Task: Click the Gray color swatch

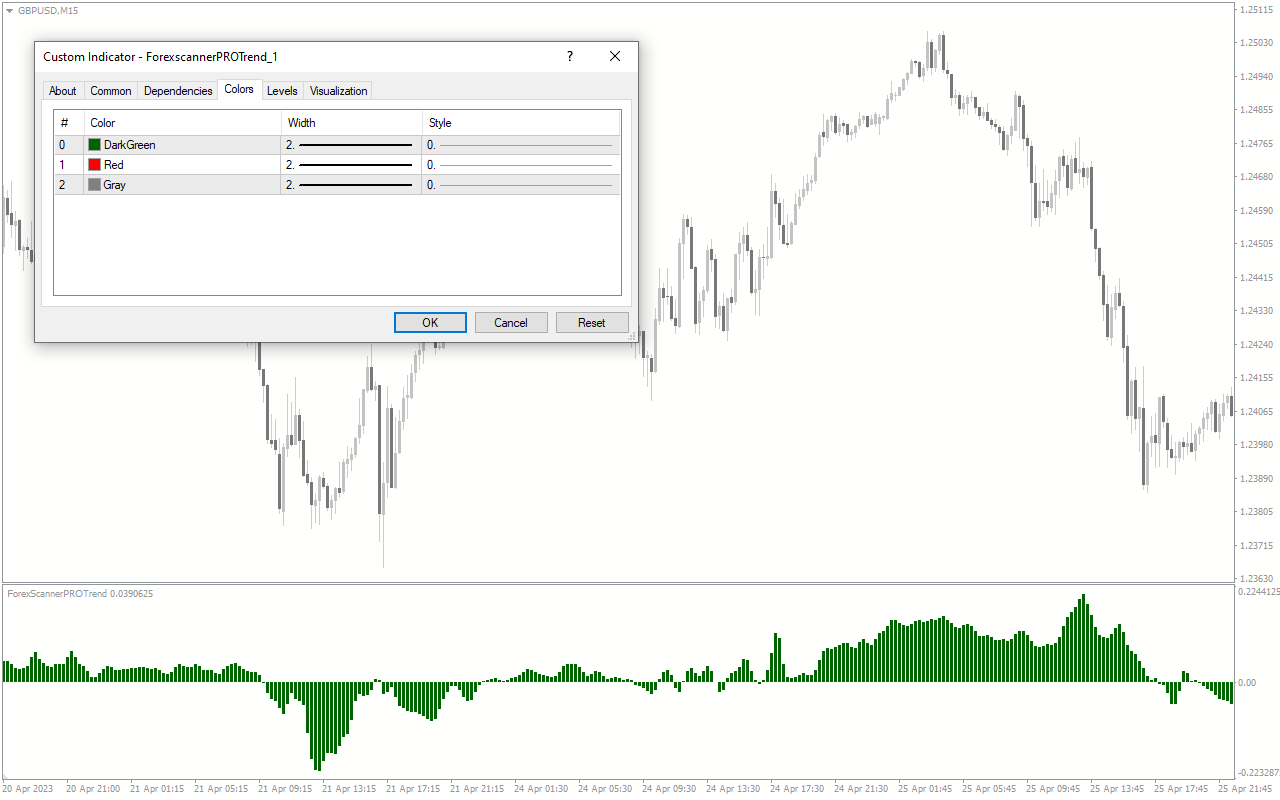Action: coord(95,185)
